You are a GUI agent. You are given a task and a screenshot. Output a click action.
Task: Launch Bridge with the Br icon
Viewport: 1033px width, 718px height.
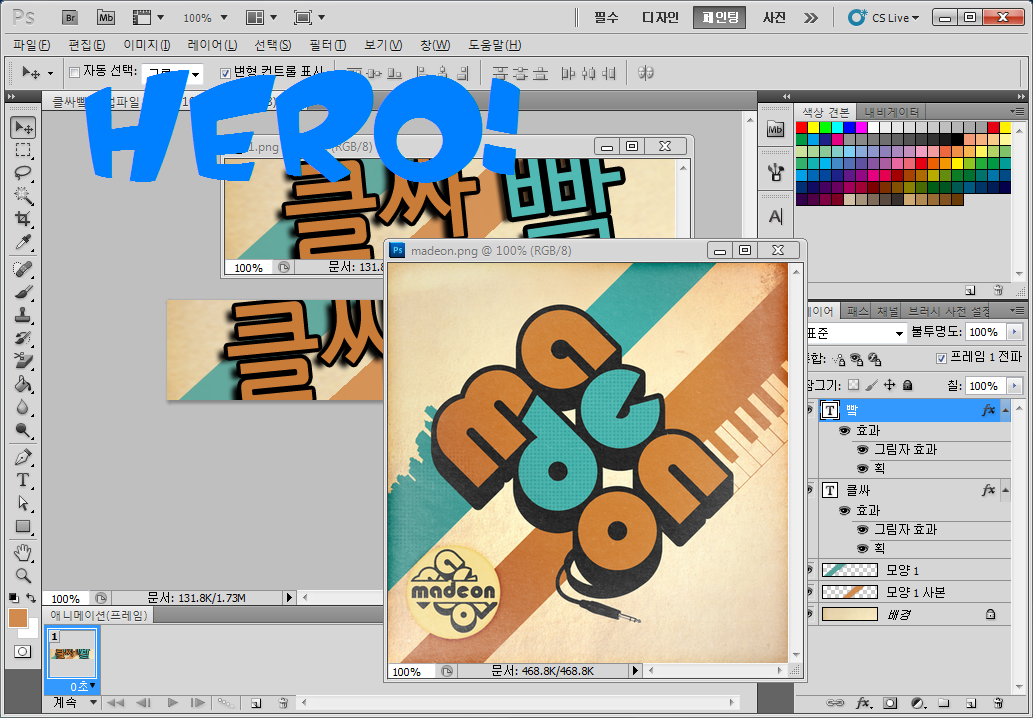(x=70, y=18)
